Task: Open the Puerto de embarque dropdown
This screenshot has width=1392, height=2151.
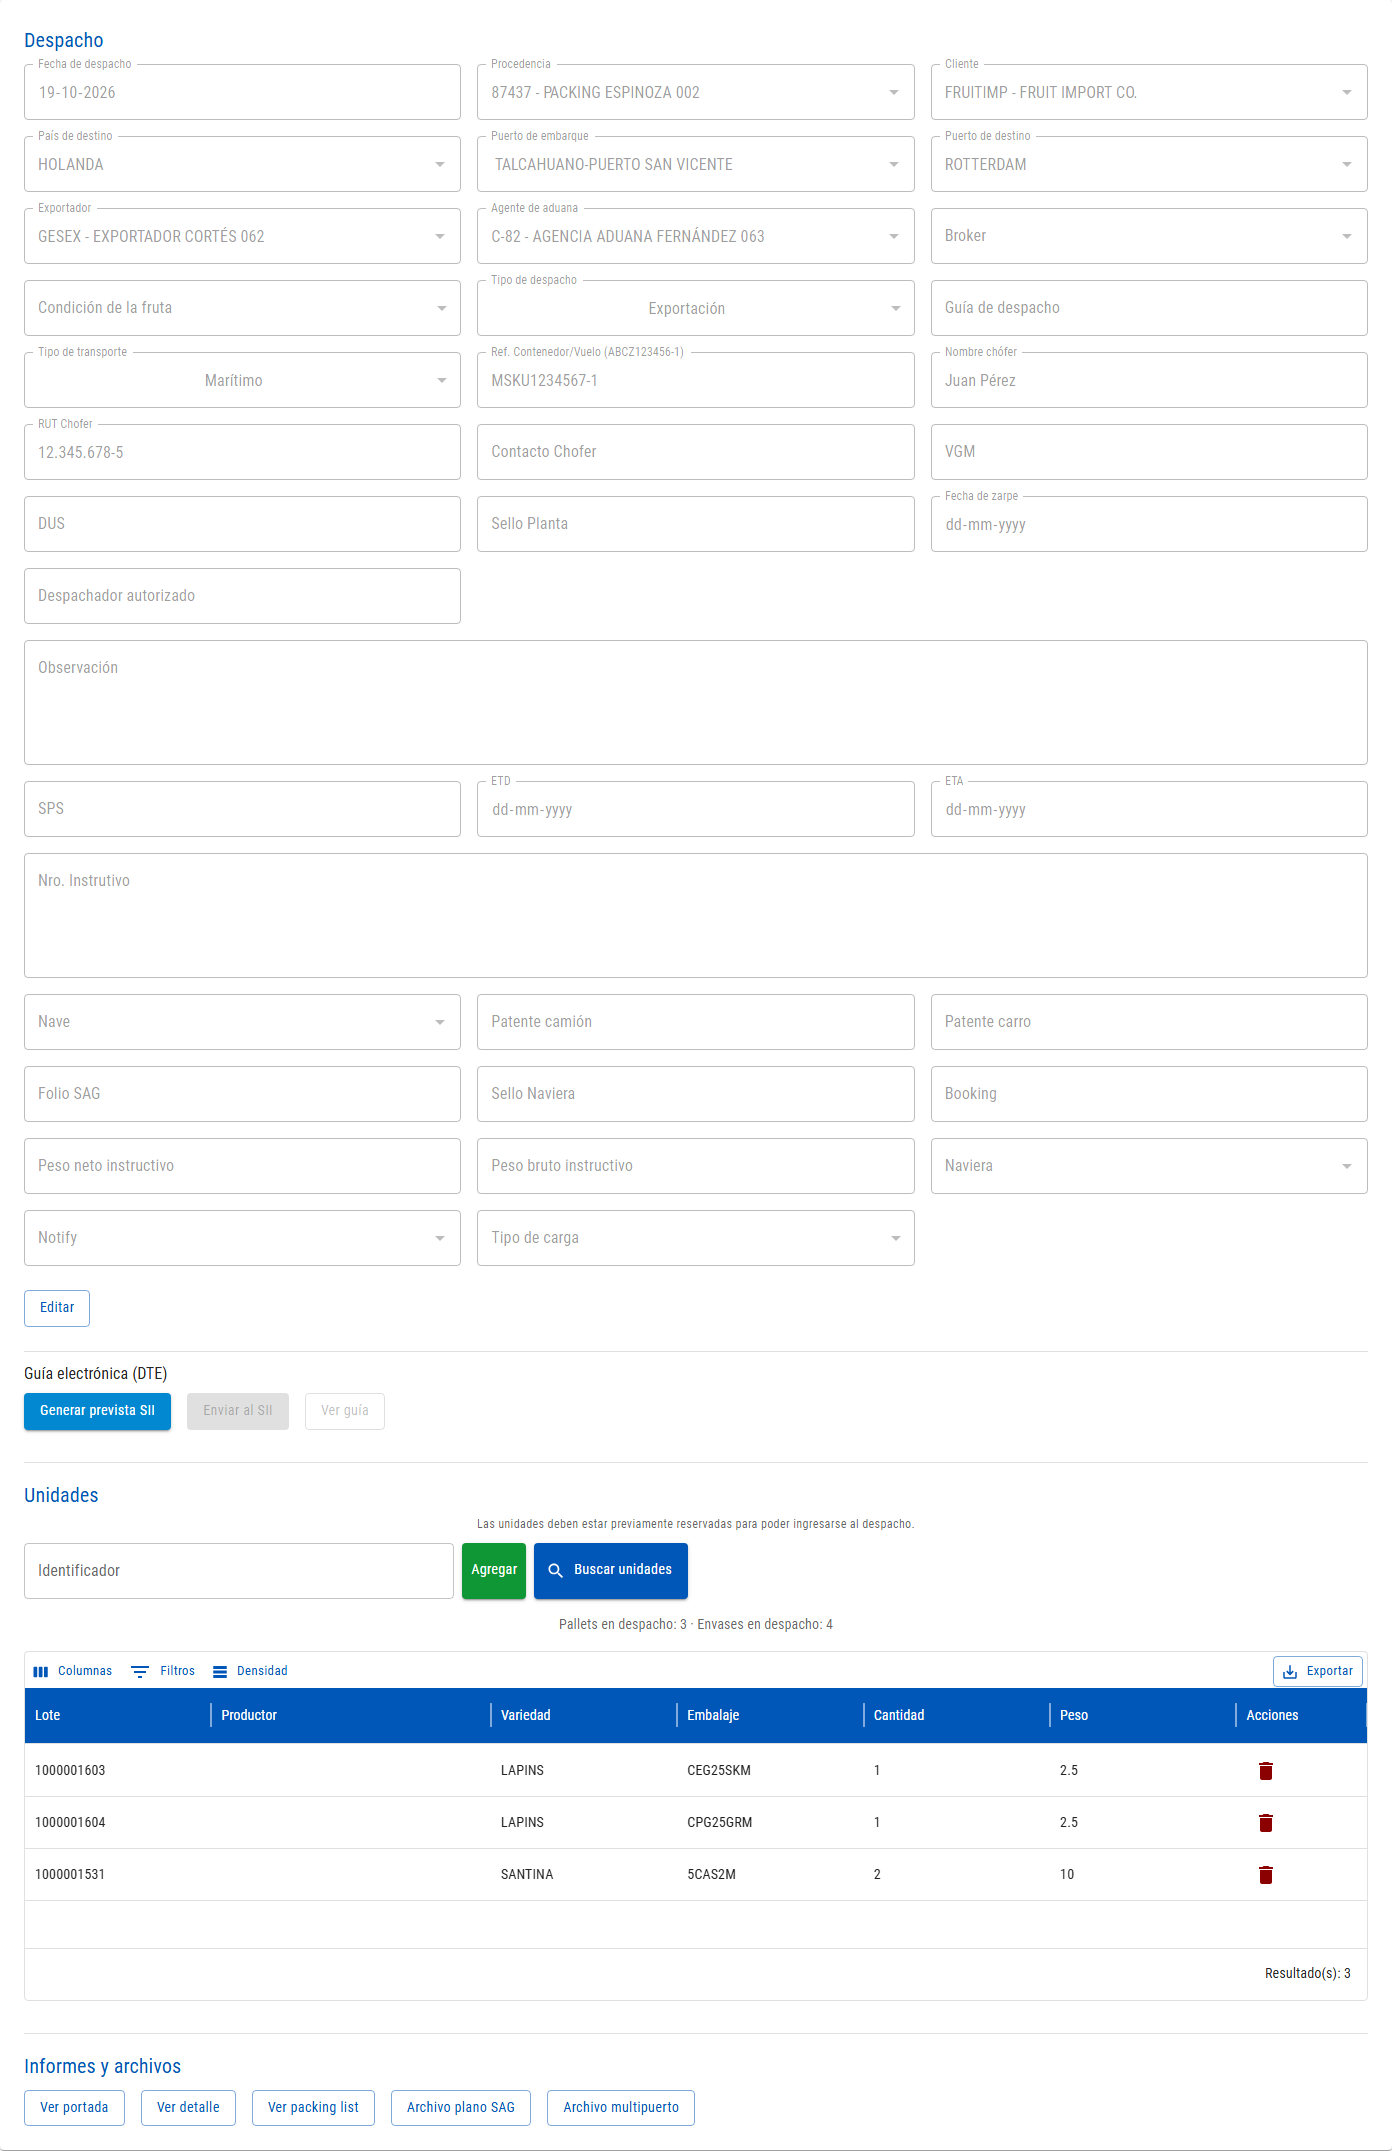Action: pos(695,164)
